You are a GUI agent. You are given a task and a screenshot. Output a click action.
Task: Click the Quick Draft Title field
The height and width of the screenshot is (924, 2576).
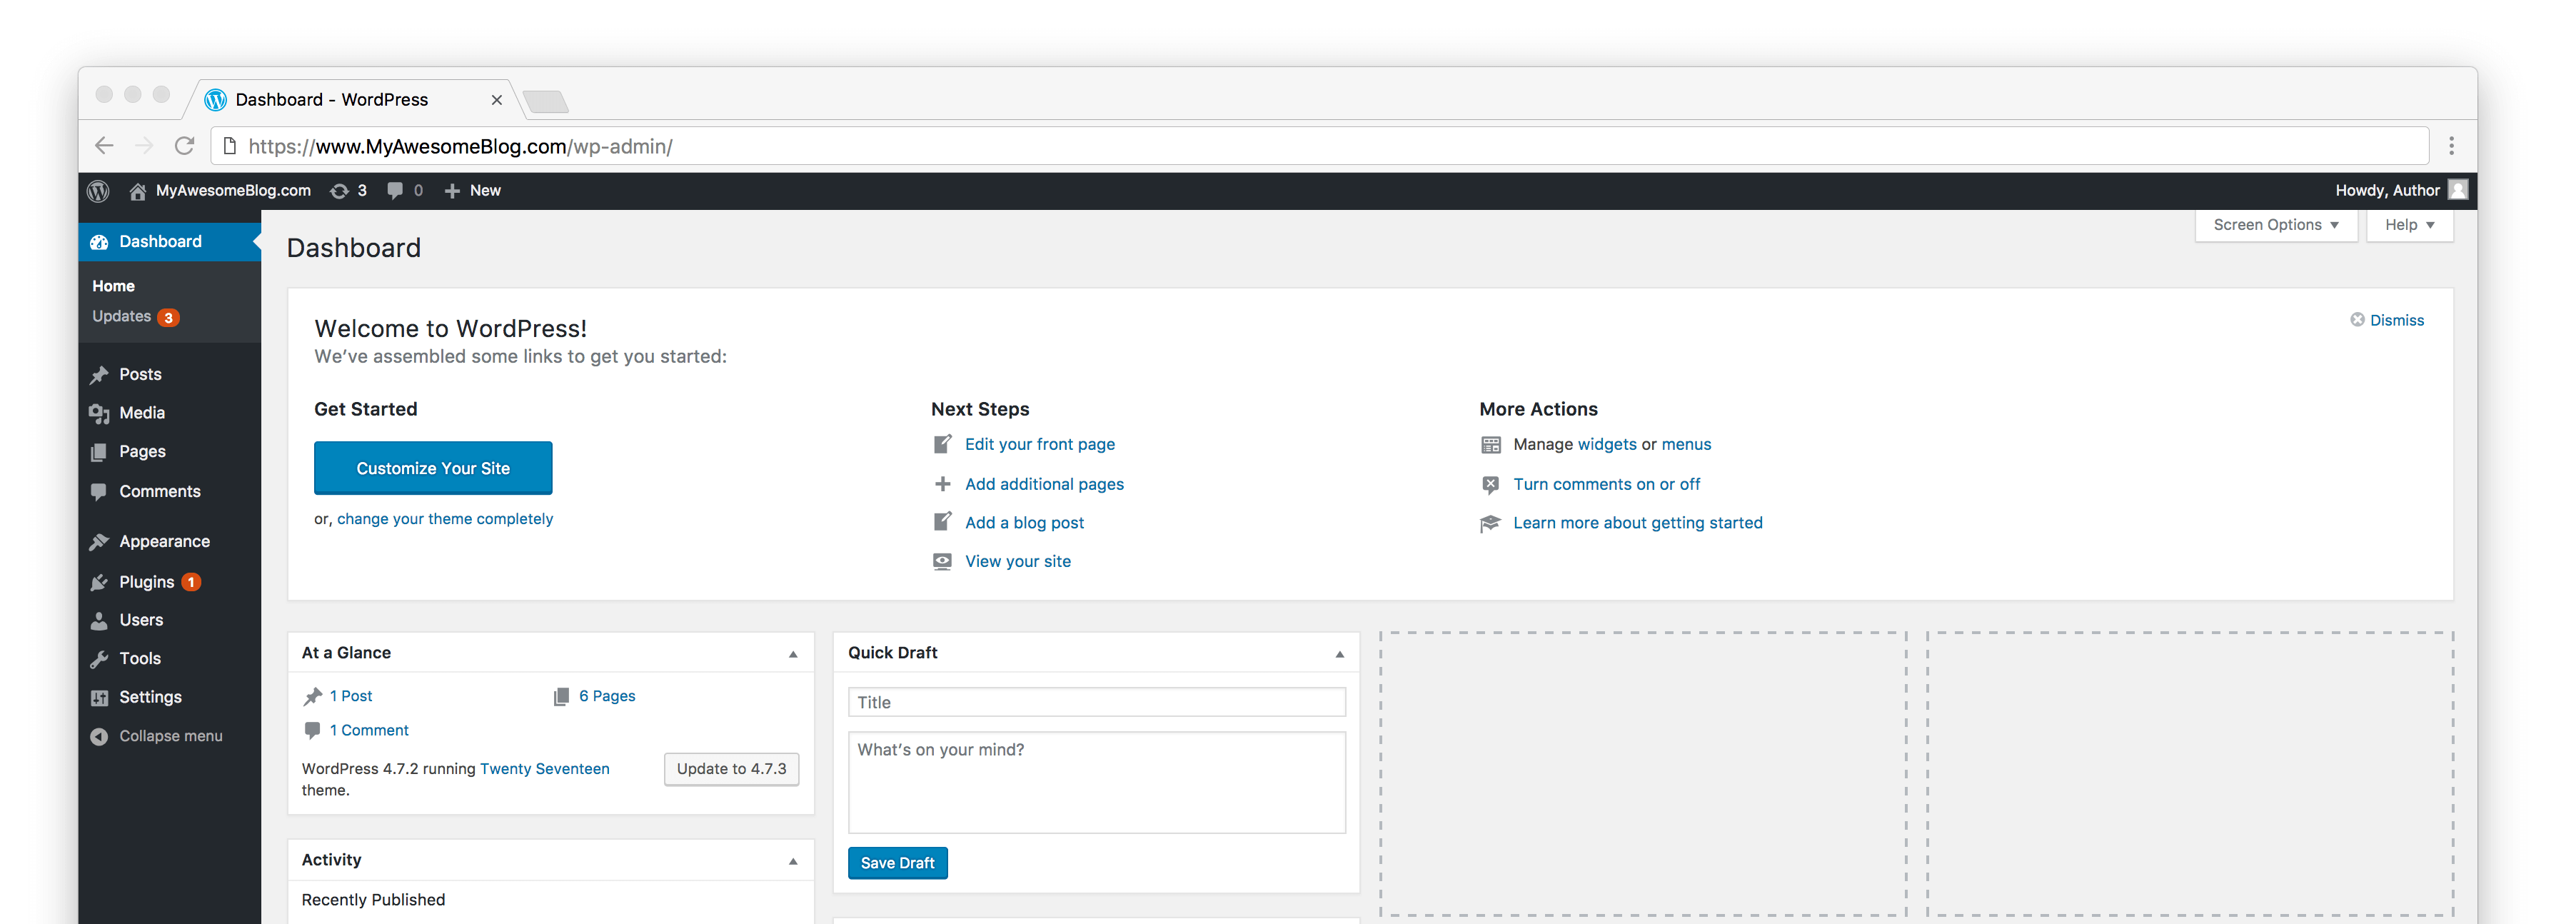tap(1096, 703)
